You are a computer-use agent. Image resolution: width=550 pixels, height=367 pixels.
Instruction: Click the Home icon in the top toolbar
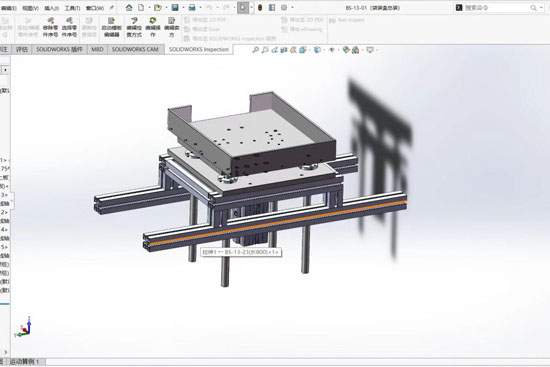pyautogui.click(x=129, y=7)
